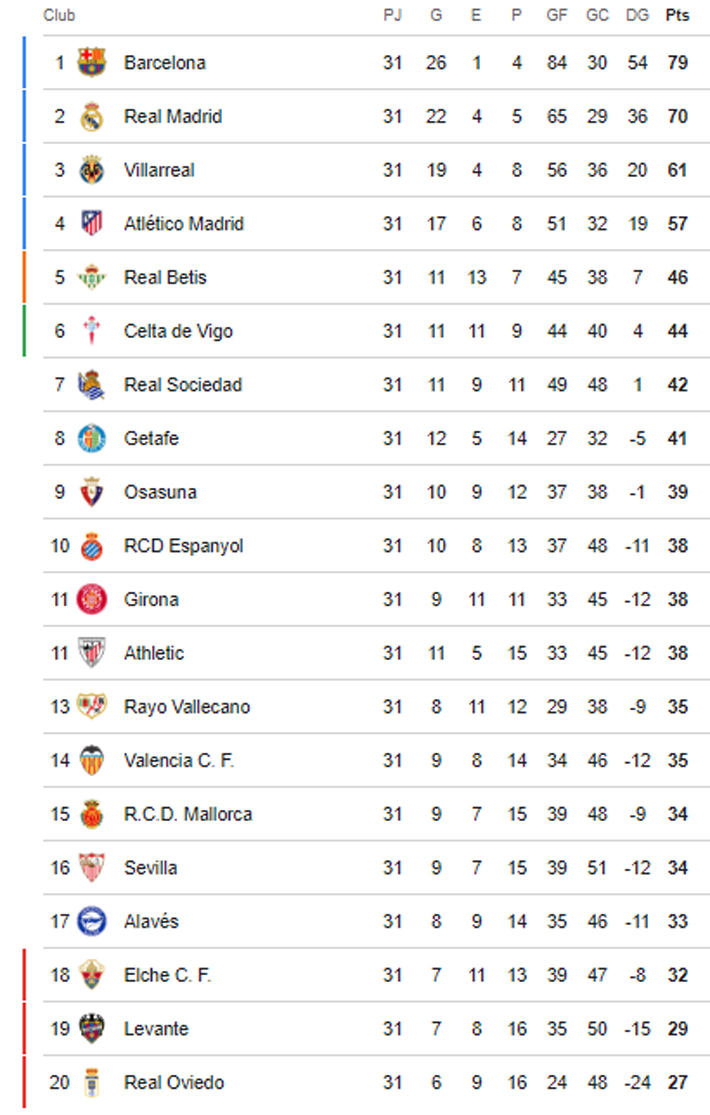Click the DG column header
This screenshot has width=710, height=1115.
(x=637, y=15)
